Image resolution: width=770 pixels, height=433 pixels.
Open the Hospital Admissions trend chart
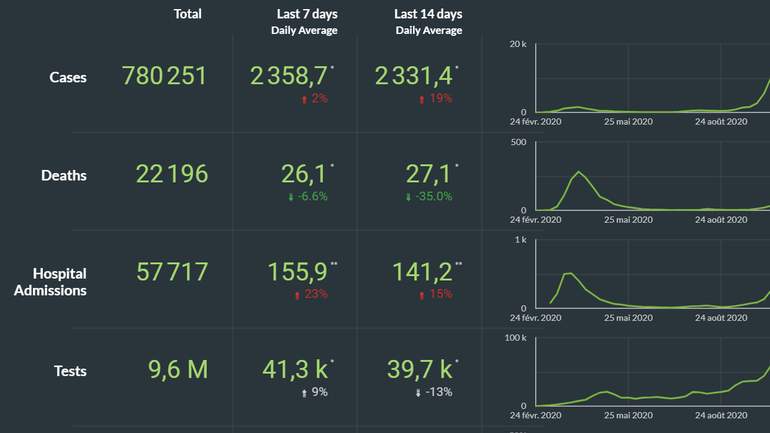650,276
